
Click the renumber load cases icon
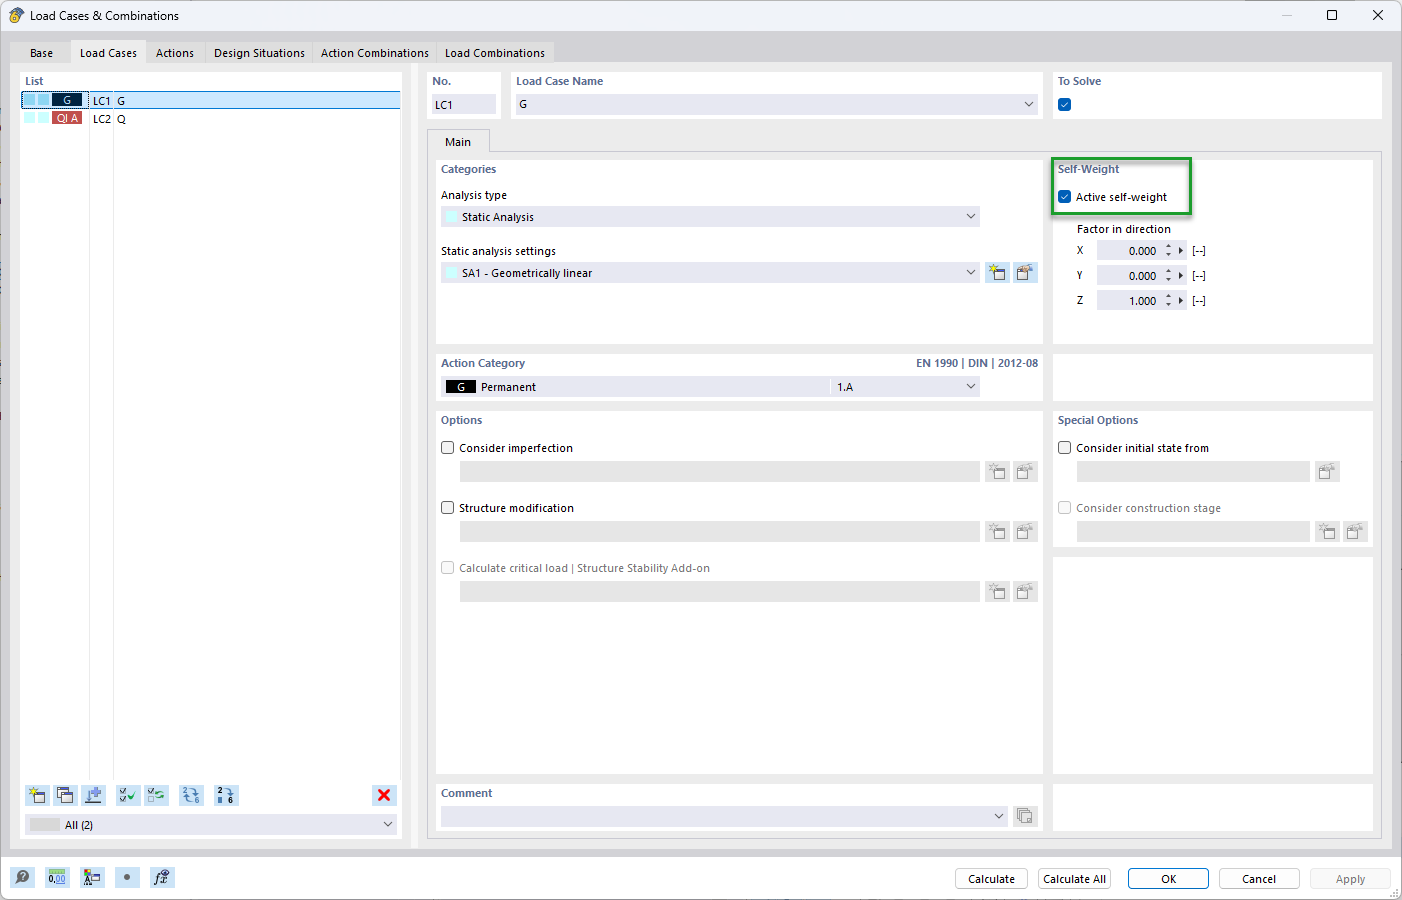pyautogui.click(x=191, y=795)
